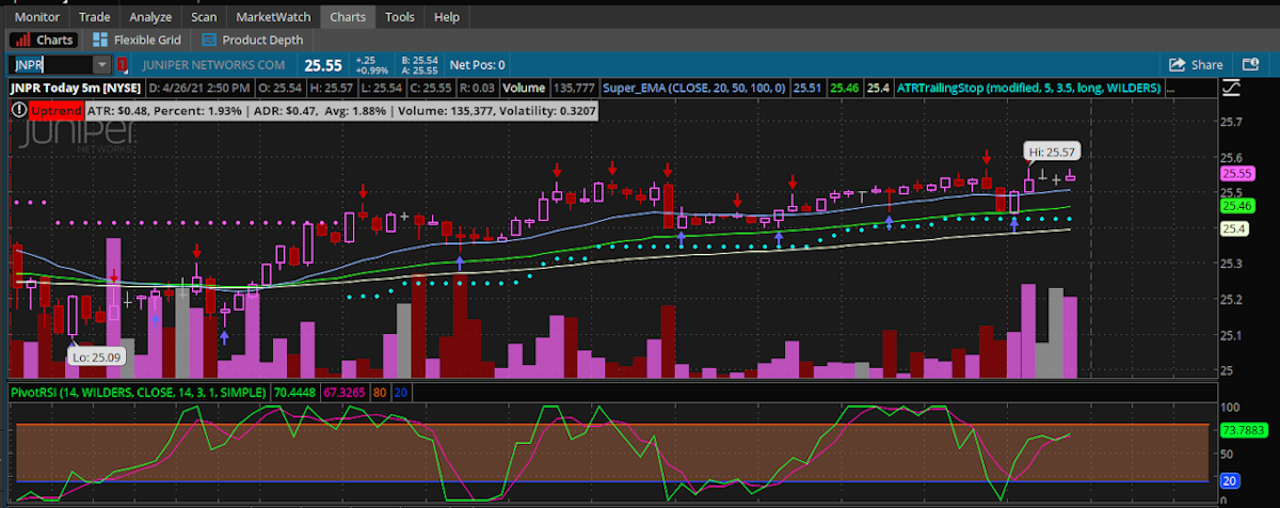The image size is (1280, 508).
Task: Open the Trade tab
Action: [95, 17]
